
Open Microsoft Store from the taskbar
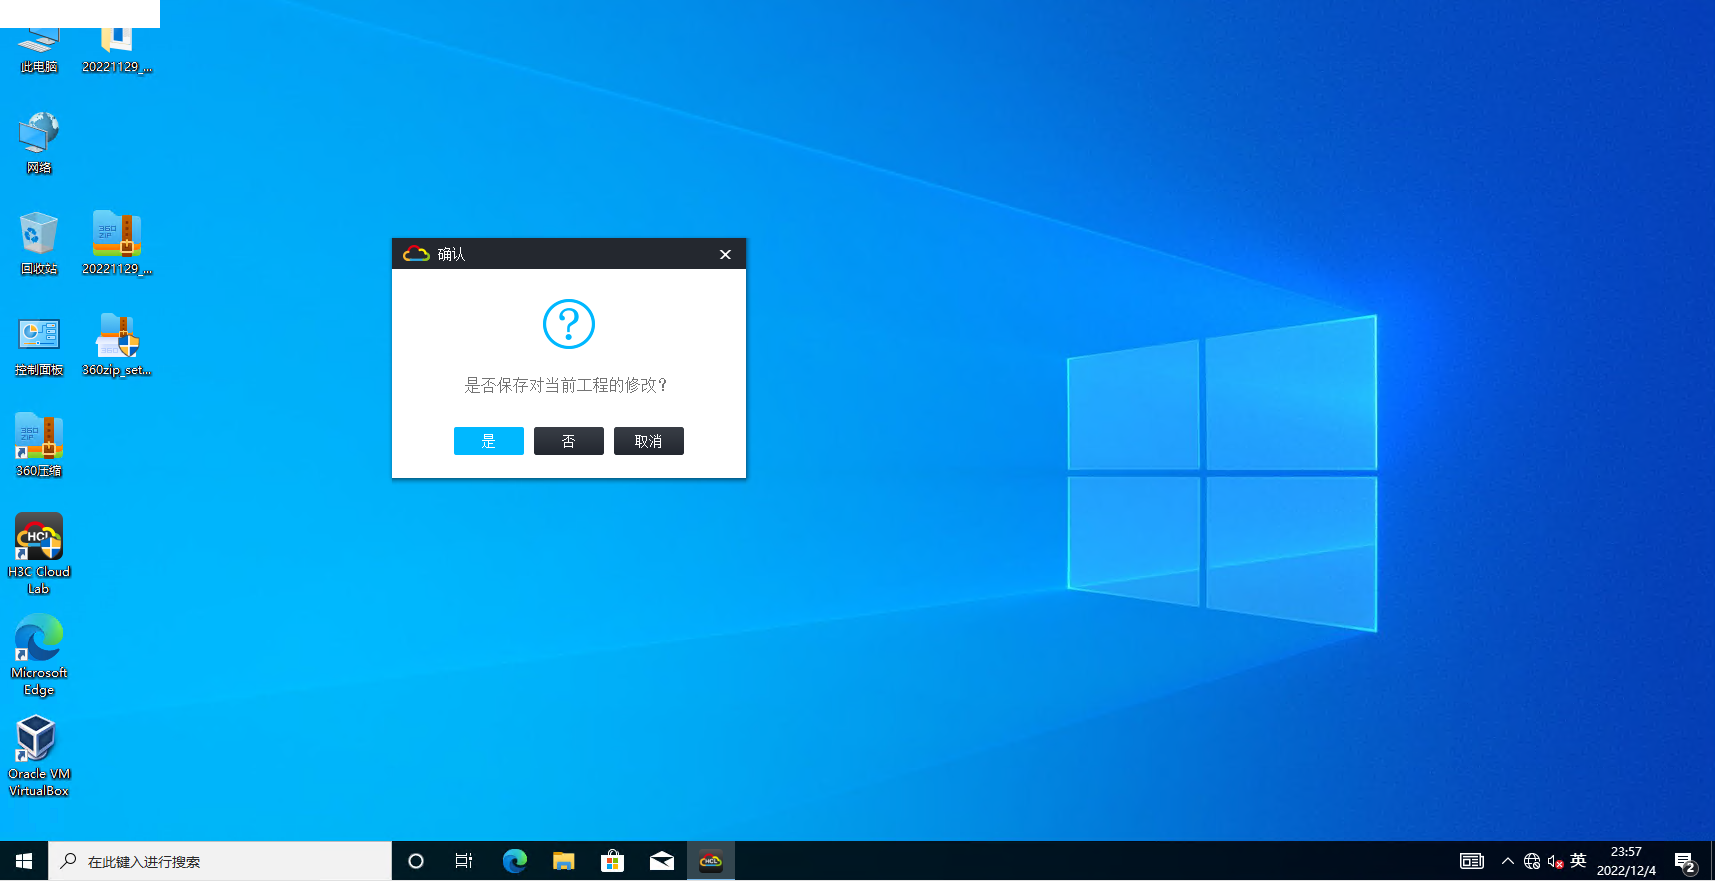[612, 861]
